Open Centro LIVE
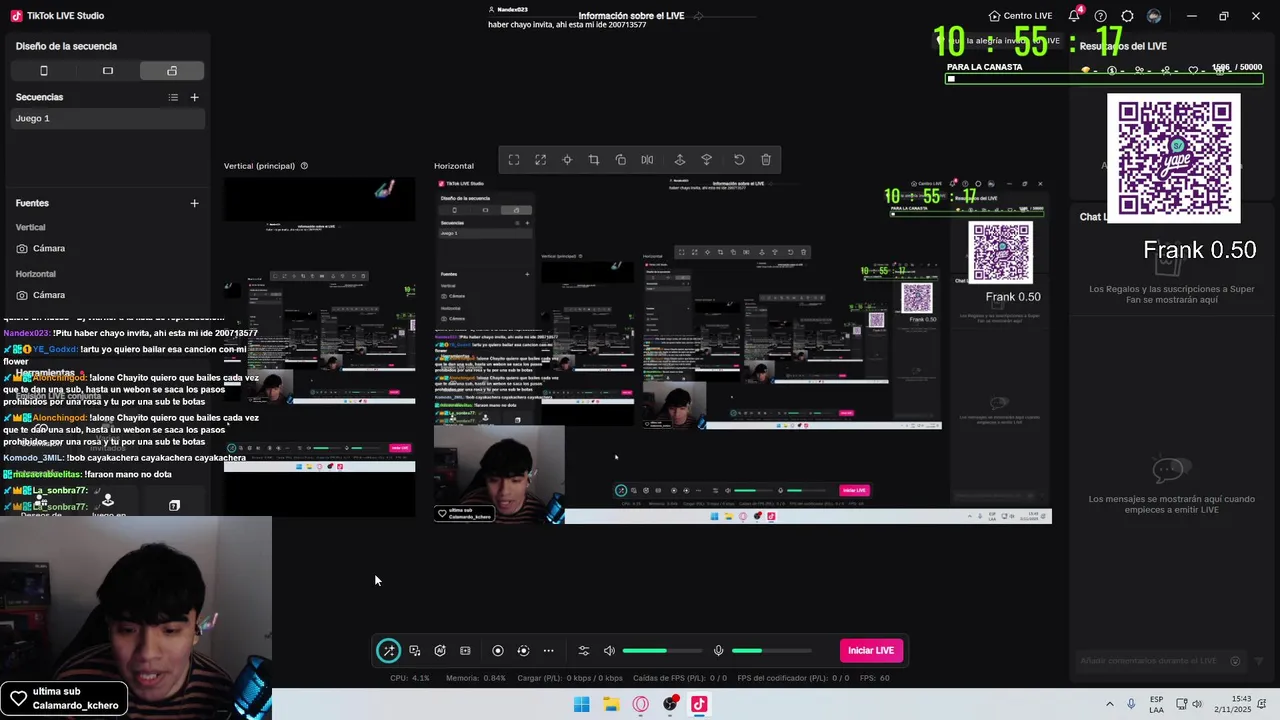 pos(1020,16)
